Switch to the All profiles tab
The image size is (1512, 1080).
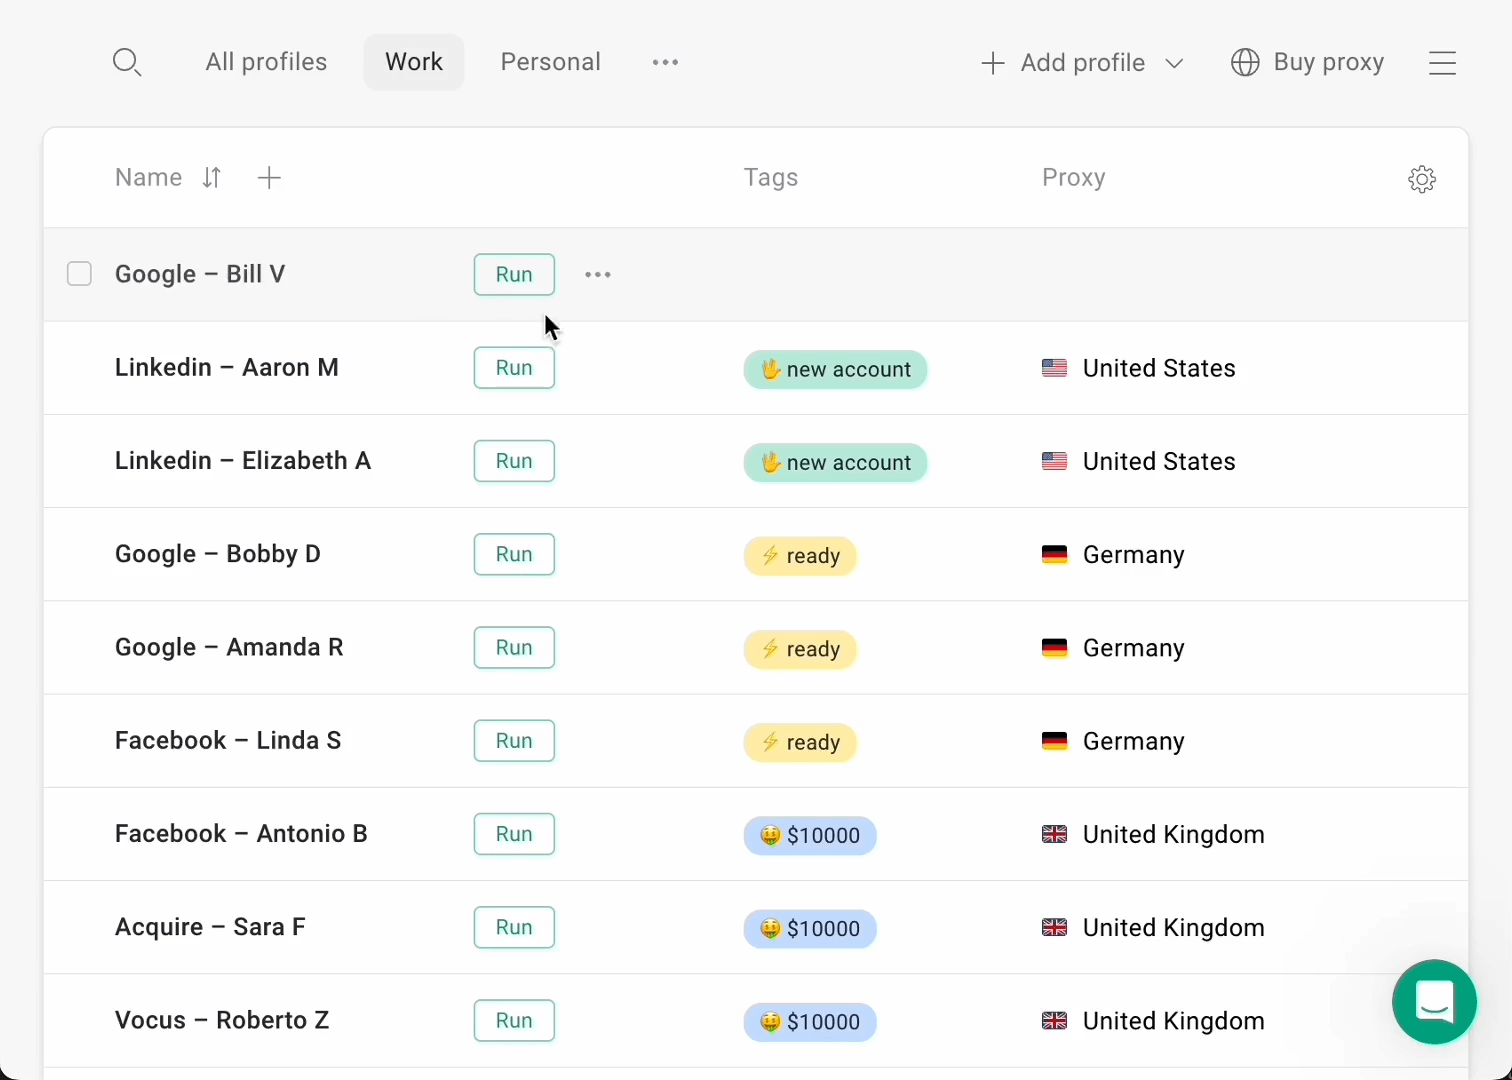pos(266,62)
